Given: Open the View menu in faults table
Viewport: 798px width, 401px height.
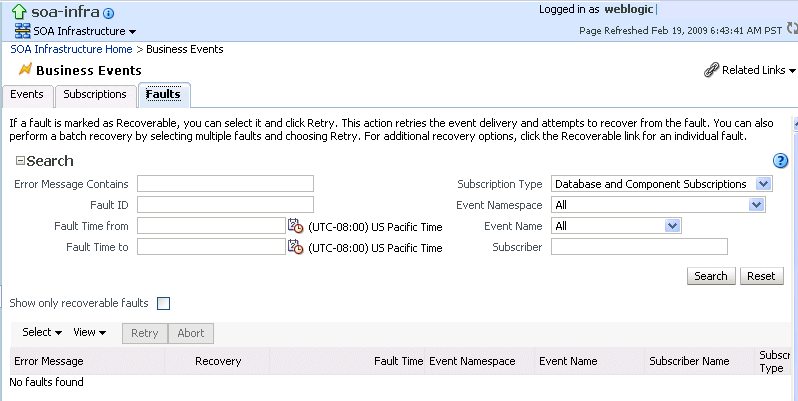Looking at the screenshot, I should pyautogui.click(x=90, y=332).
